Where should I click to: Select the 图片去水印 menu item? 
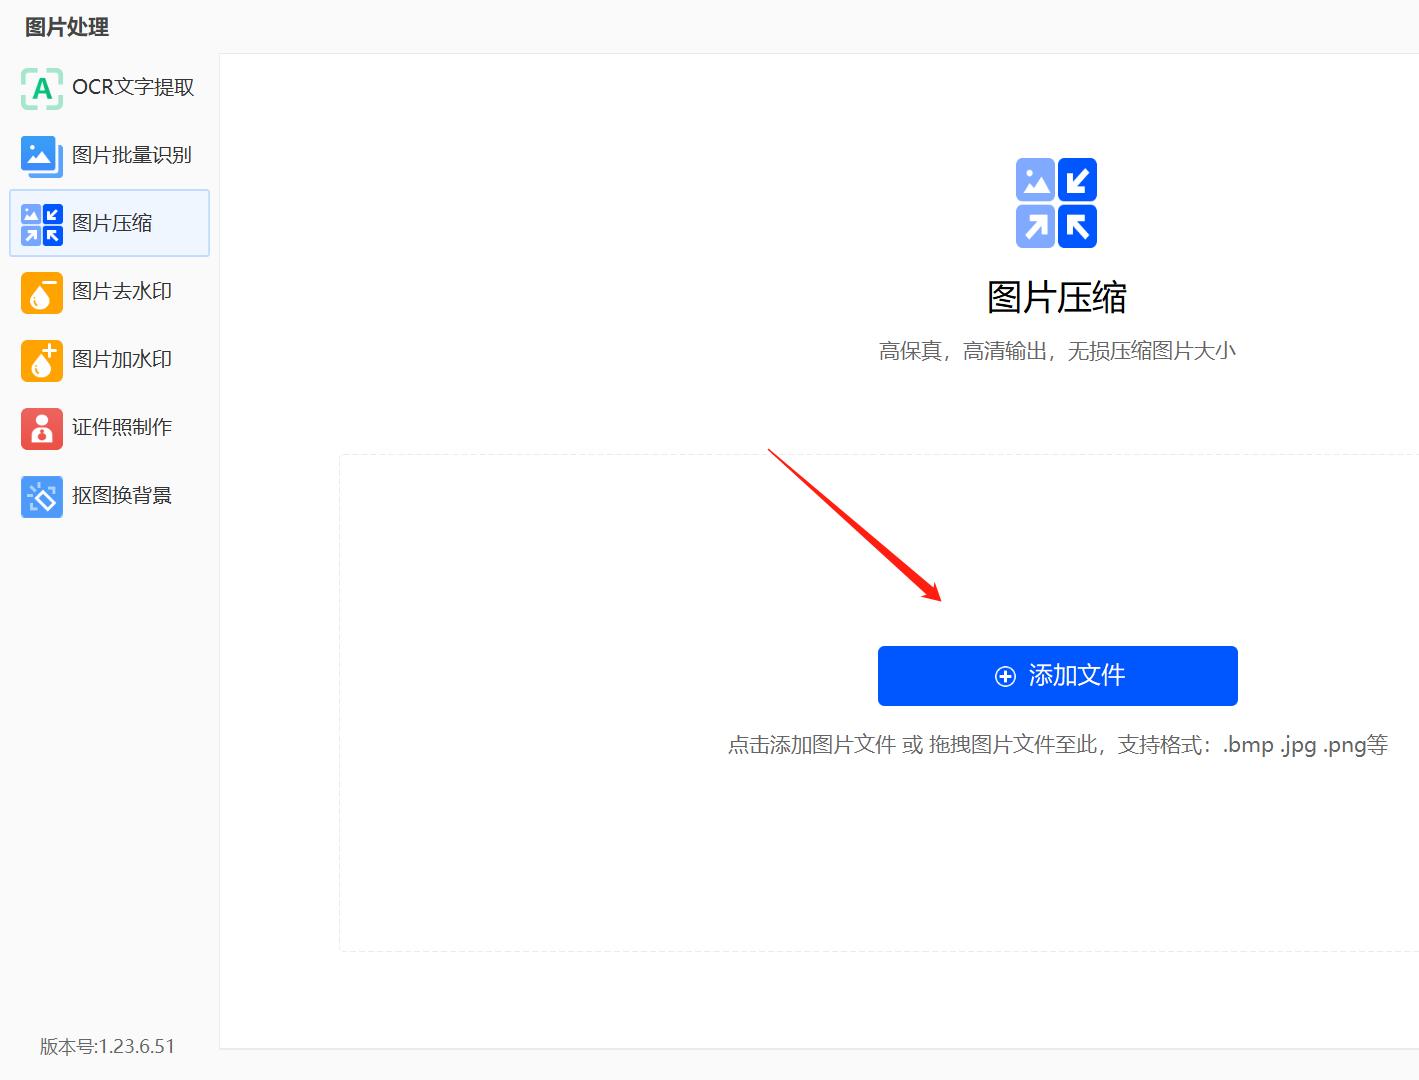coord(110,292)
